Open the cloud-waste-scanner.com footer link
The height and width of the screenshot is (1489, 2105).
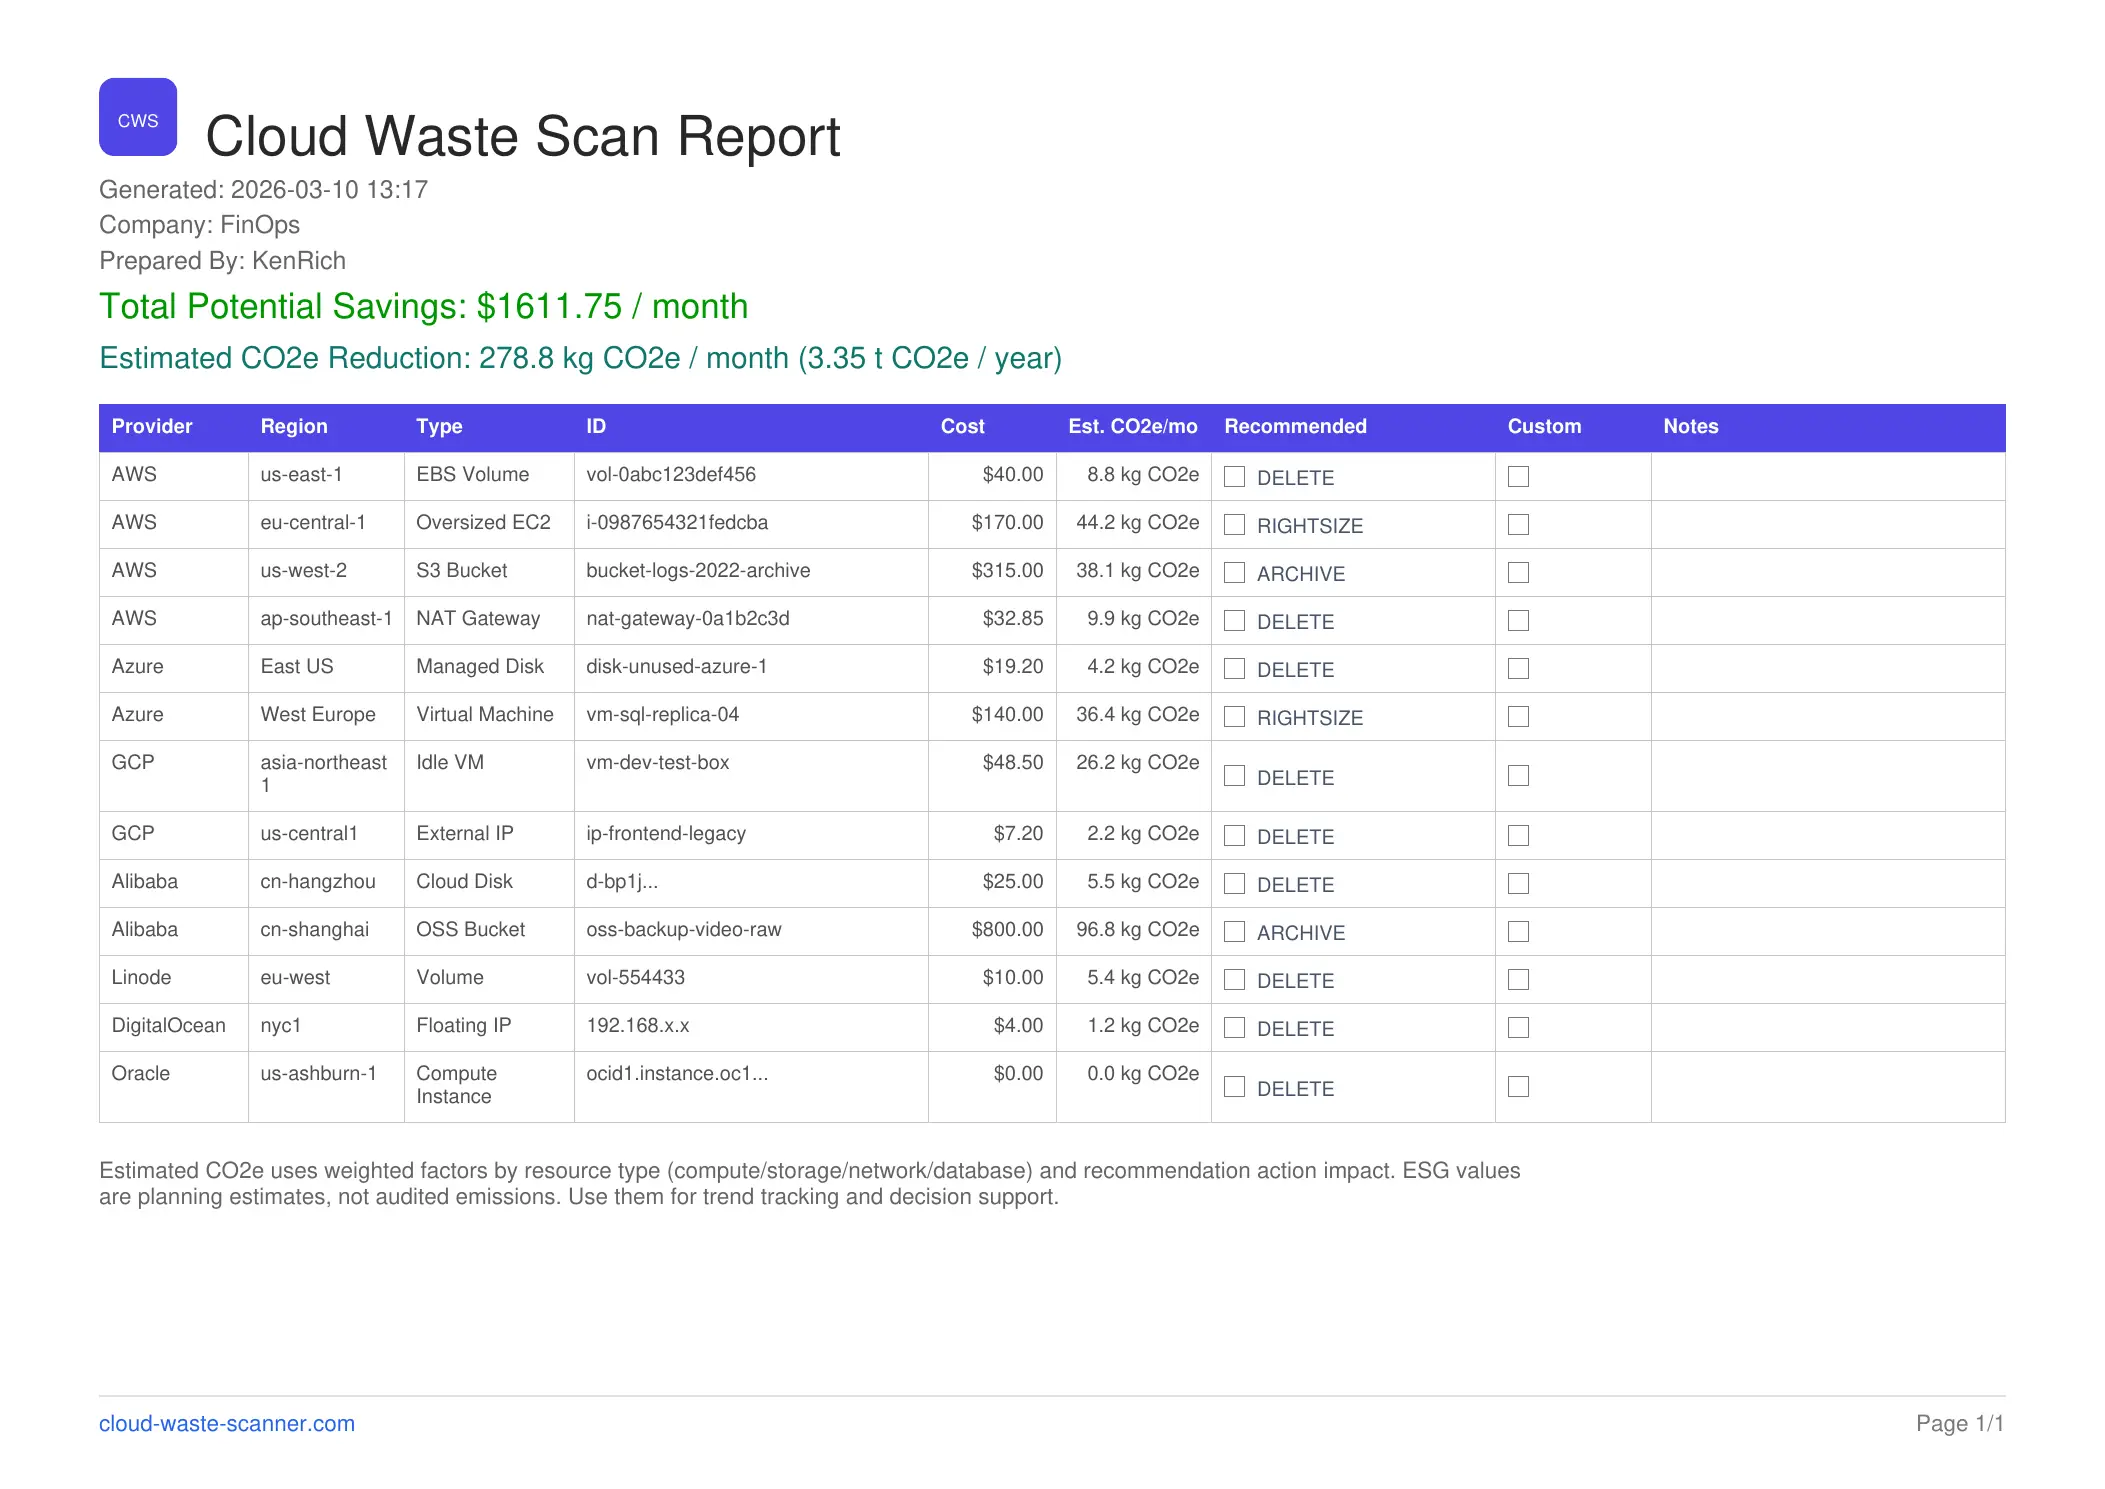point(227,1423)
